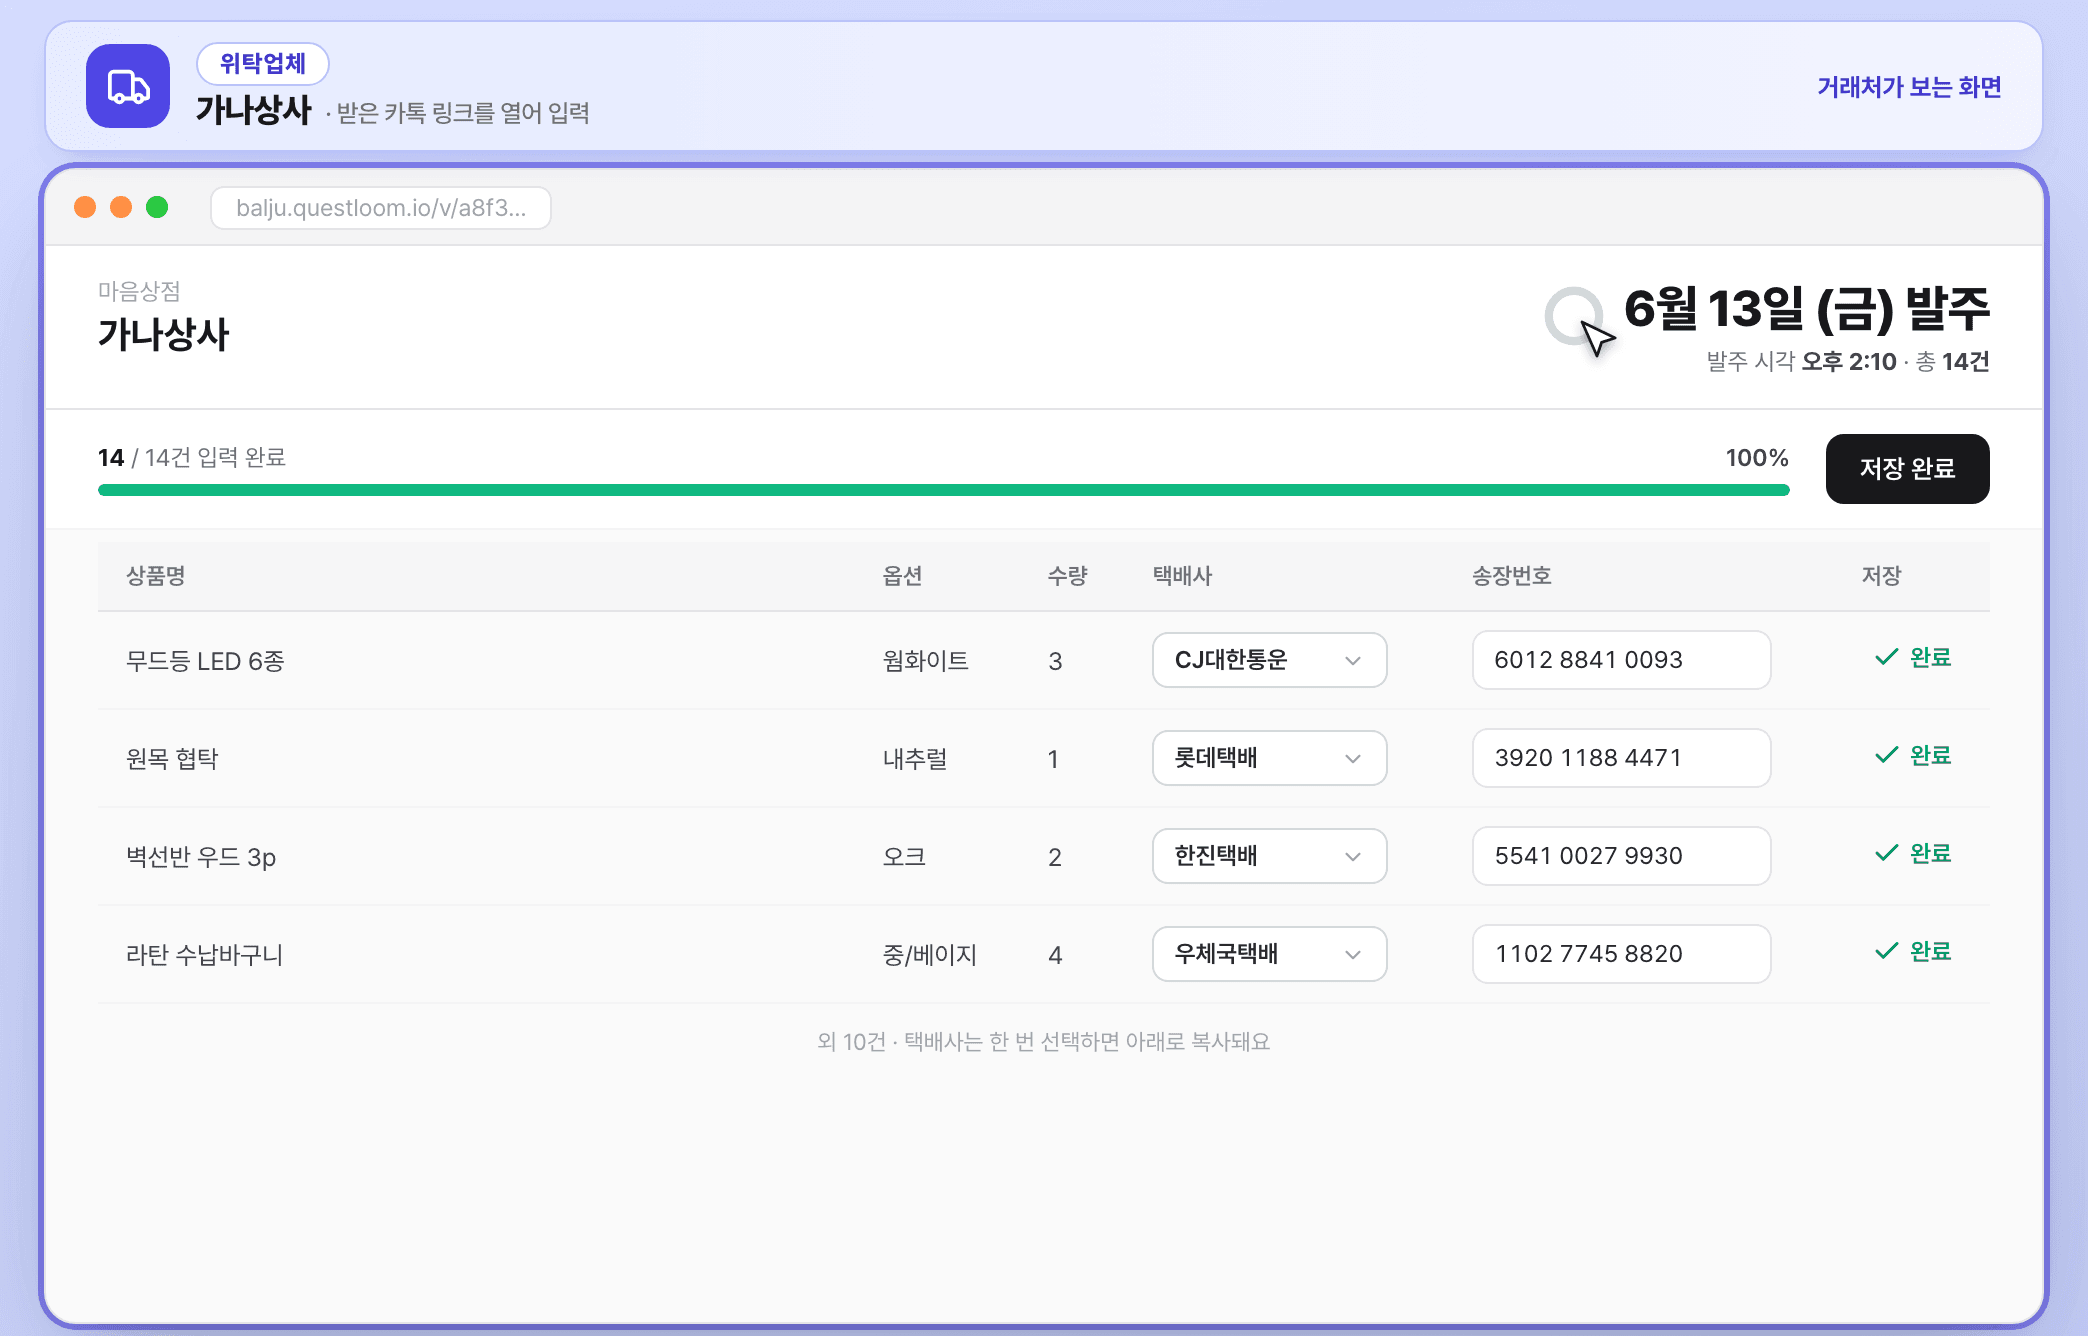Click tracking number field 1102 7745 8820
Viewport: 2088px width, 1336px height.
click(1621, 954)
